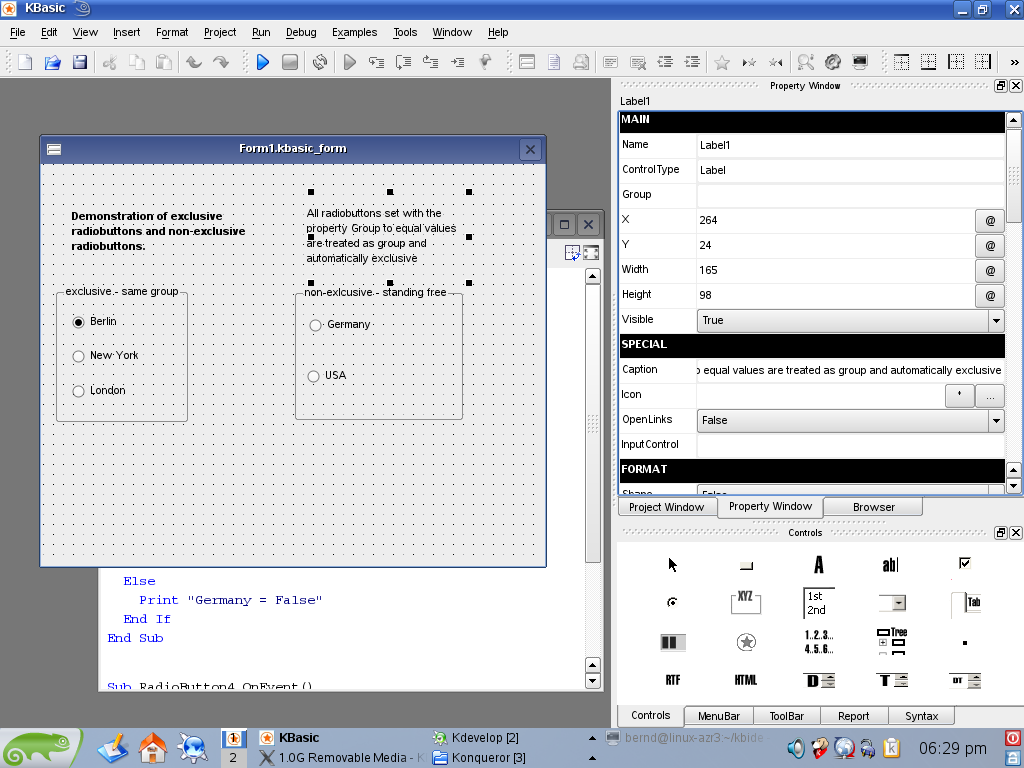Select the Label control 'A' in Controls
The image size is (1024, 768).
tap(818, 565)
